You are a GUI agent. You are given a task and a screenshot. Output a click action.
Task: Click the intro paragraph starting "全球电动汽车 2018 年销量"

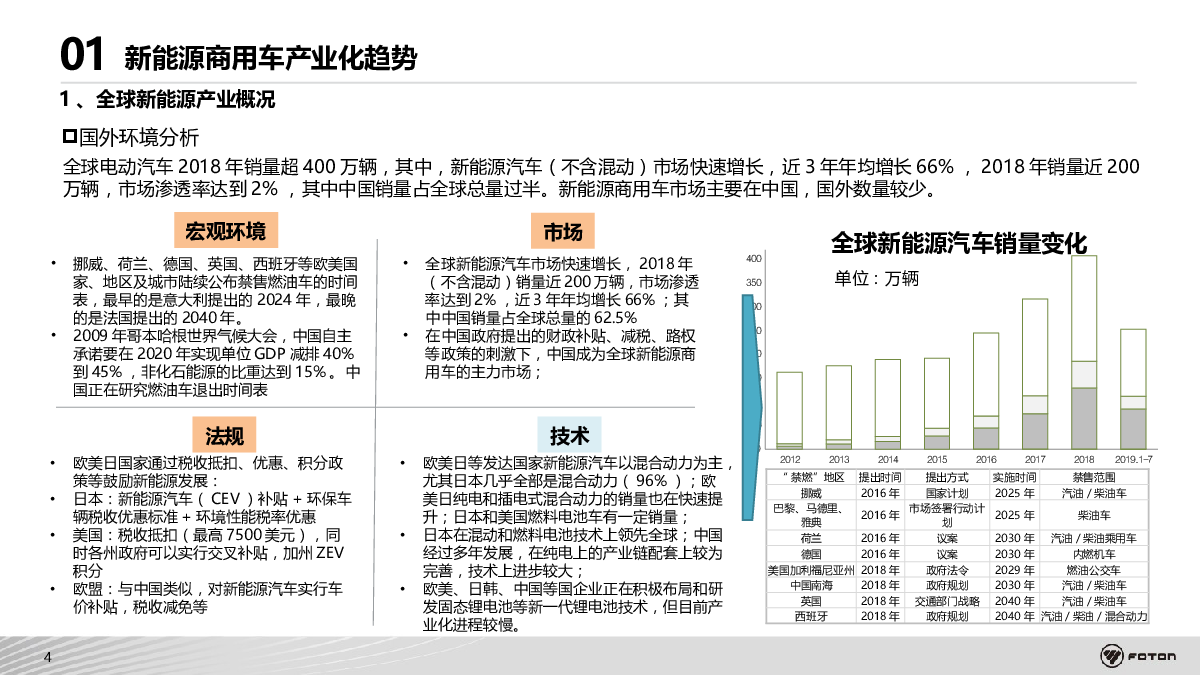coord(600,177)
